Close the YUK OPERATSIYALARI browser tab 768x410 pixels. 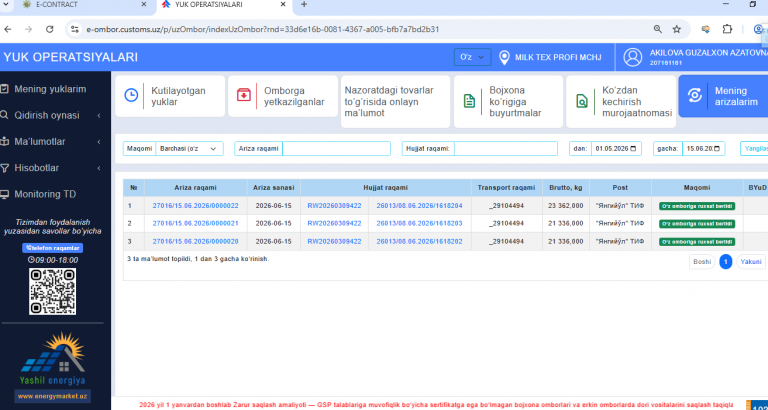coord(283,4)
